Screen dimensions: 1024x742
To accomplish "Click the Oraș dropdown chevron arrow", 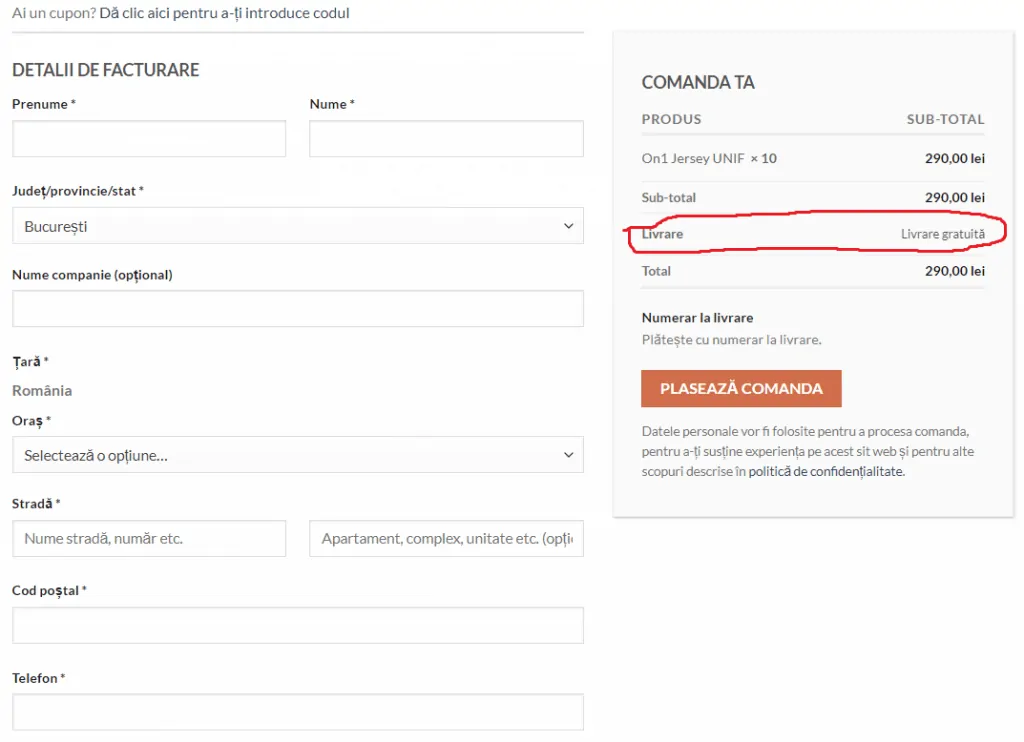I will coord(568,455).
